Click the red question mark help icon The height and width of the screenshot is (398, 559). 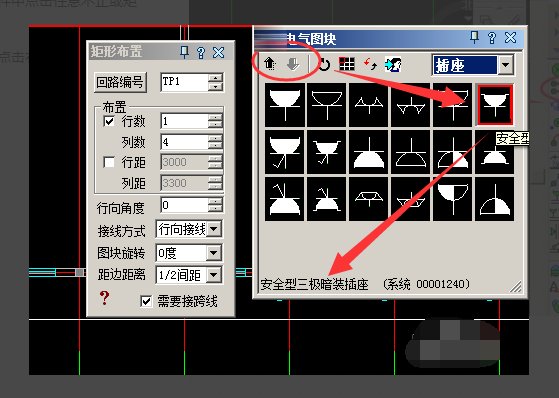tap(104, 297)
